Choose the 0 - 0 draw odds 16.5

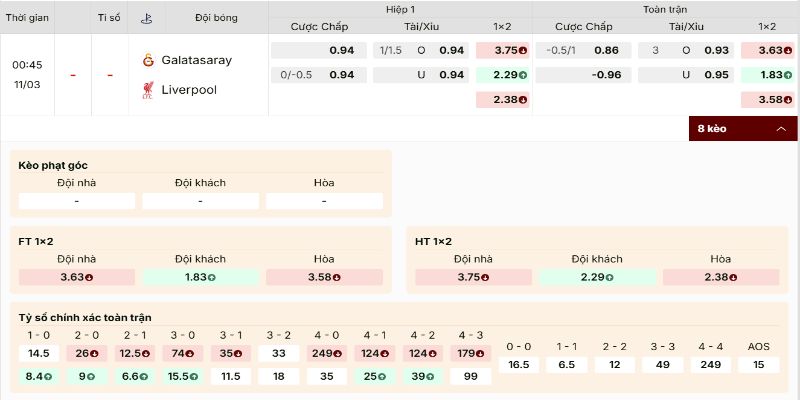(x=519, y=365)
